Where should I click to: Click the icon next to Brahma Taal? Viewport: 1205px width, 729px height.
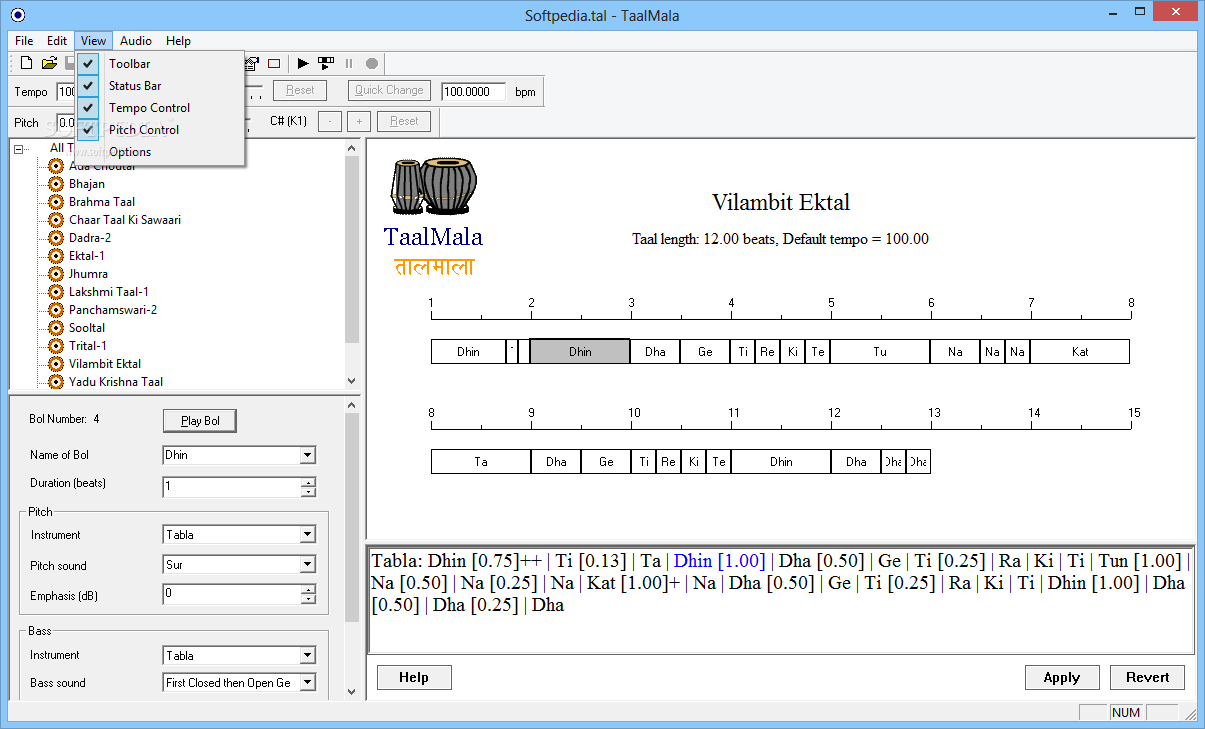click(x=56, y=202)
